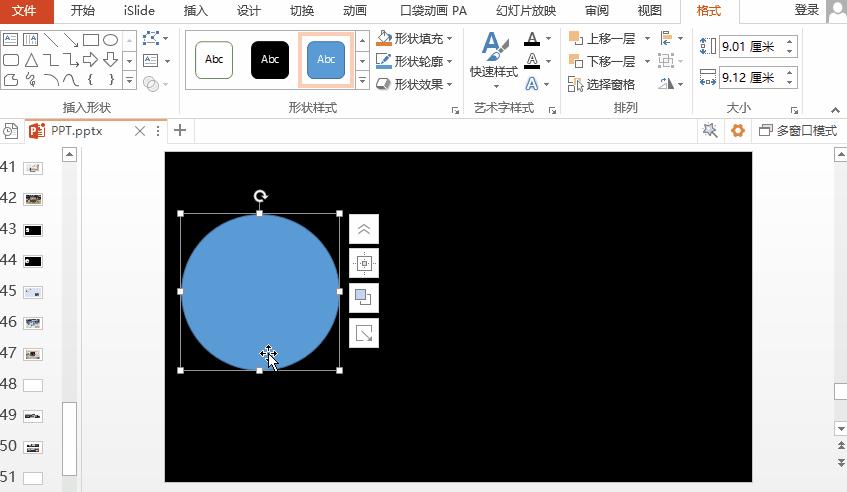Open 选择窗格 selection pane
847x492 pixels.
[601, 84]
